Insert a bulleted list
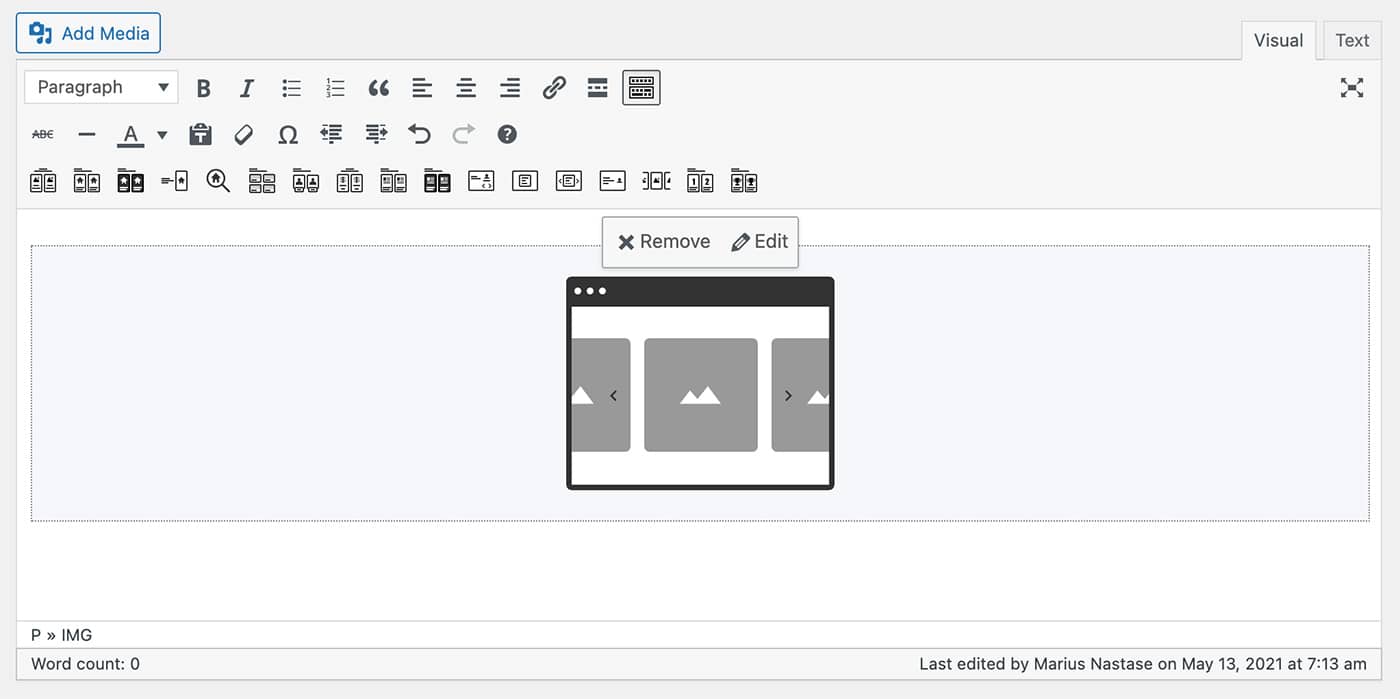This screenshot has height=699, width=1400. [x=291, y=88]
